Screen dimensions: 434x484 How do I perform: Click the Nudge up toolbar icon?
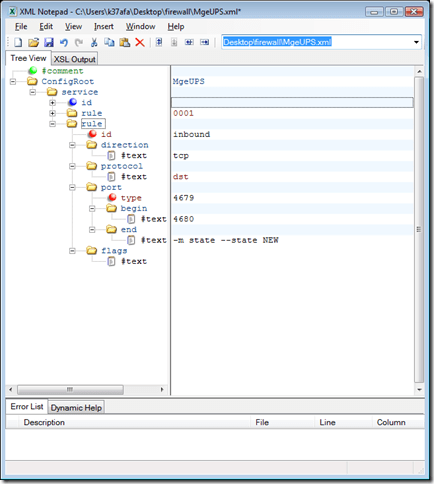(159, 42)
